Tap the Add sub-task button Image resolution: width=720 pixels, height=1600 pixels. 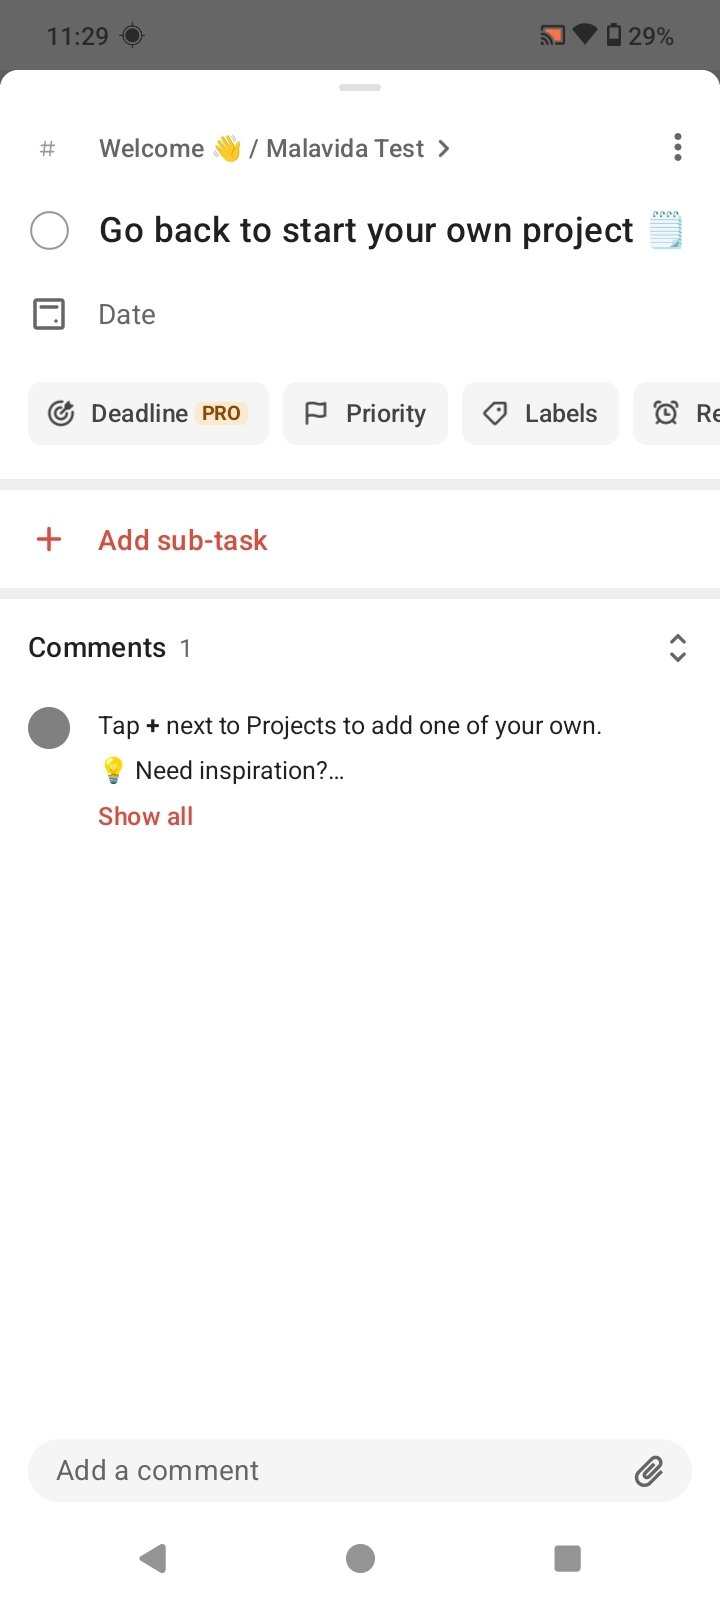(x=183, y=540)
